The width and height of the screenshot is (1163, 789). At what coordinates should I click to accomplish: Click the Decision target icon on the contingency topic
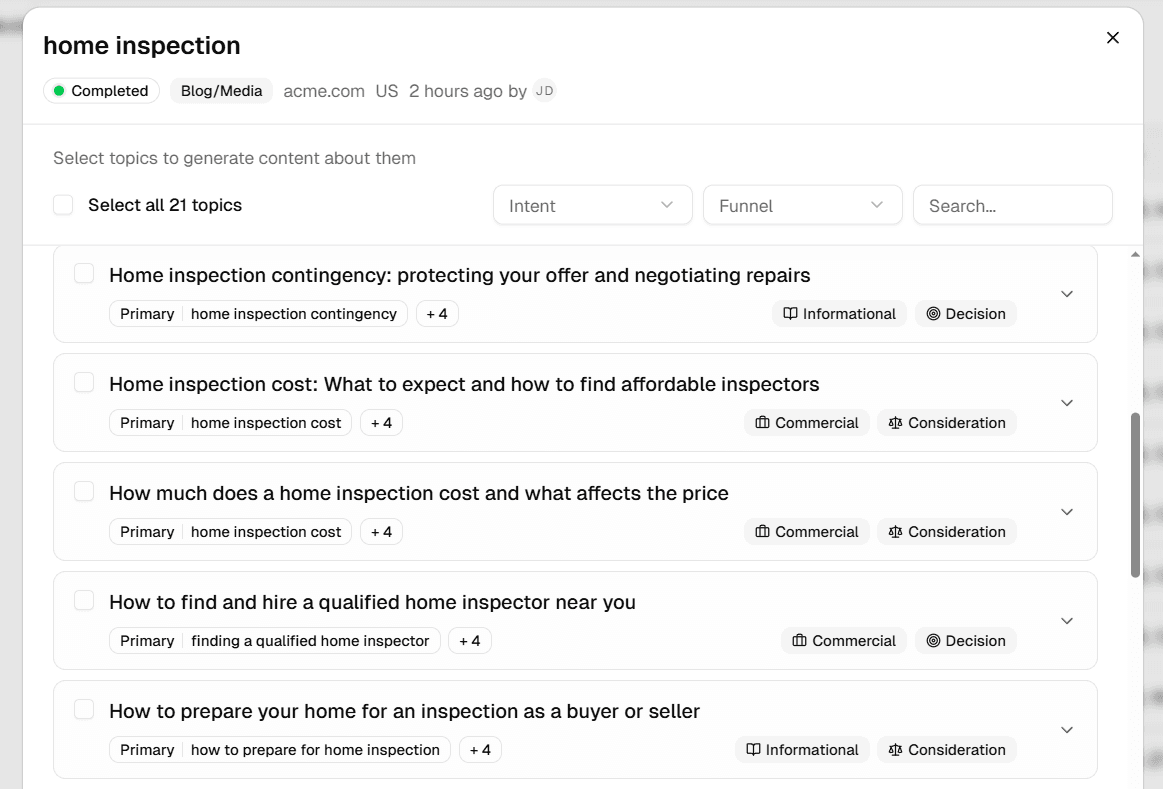[x=935, y=313]
